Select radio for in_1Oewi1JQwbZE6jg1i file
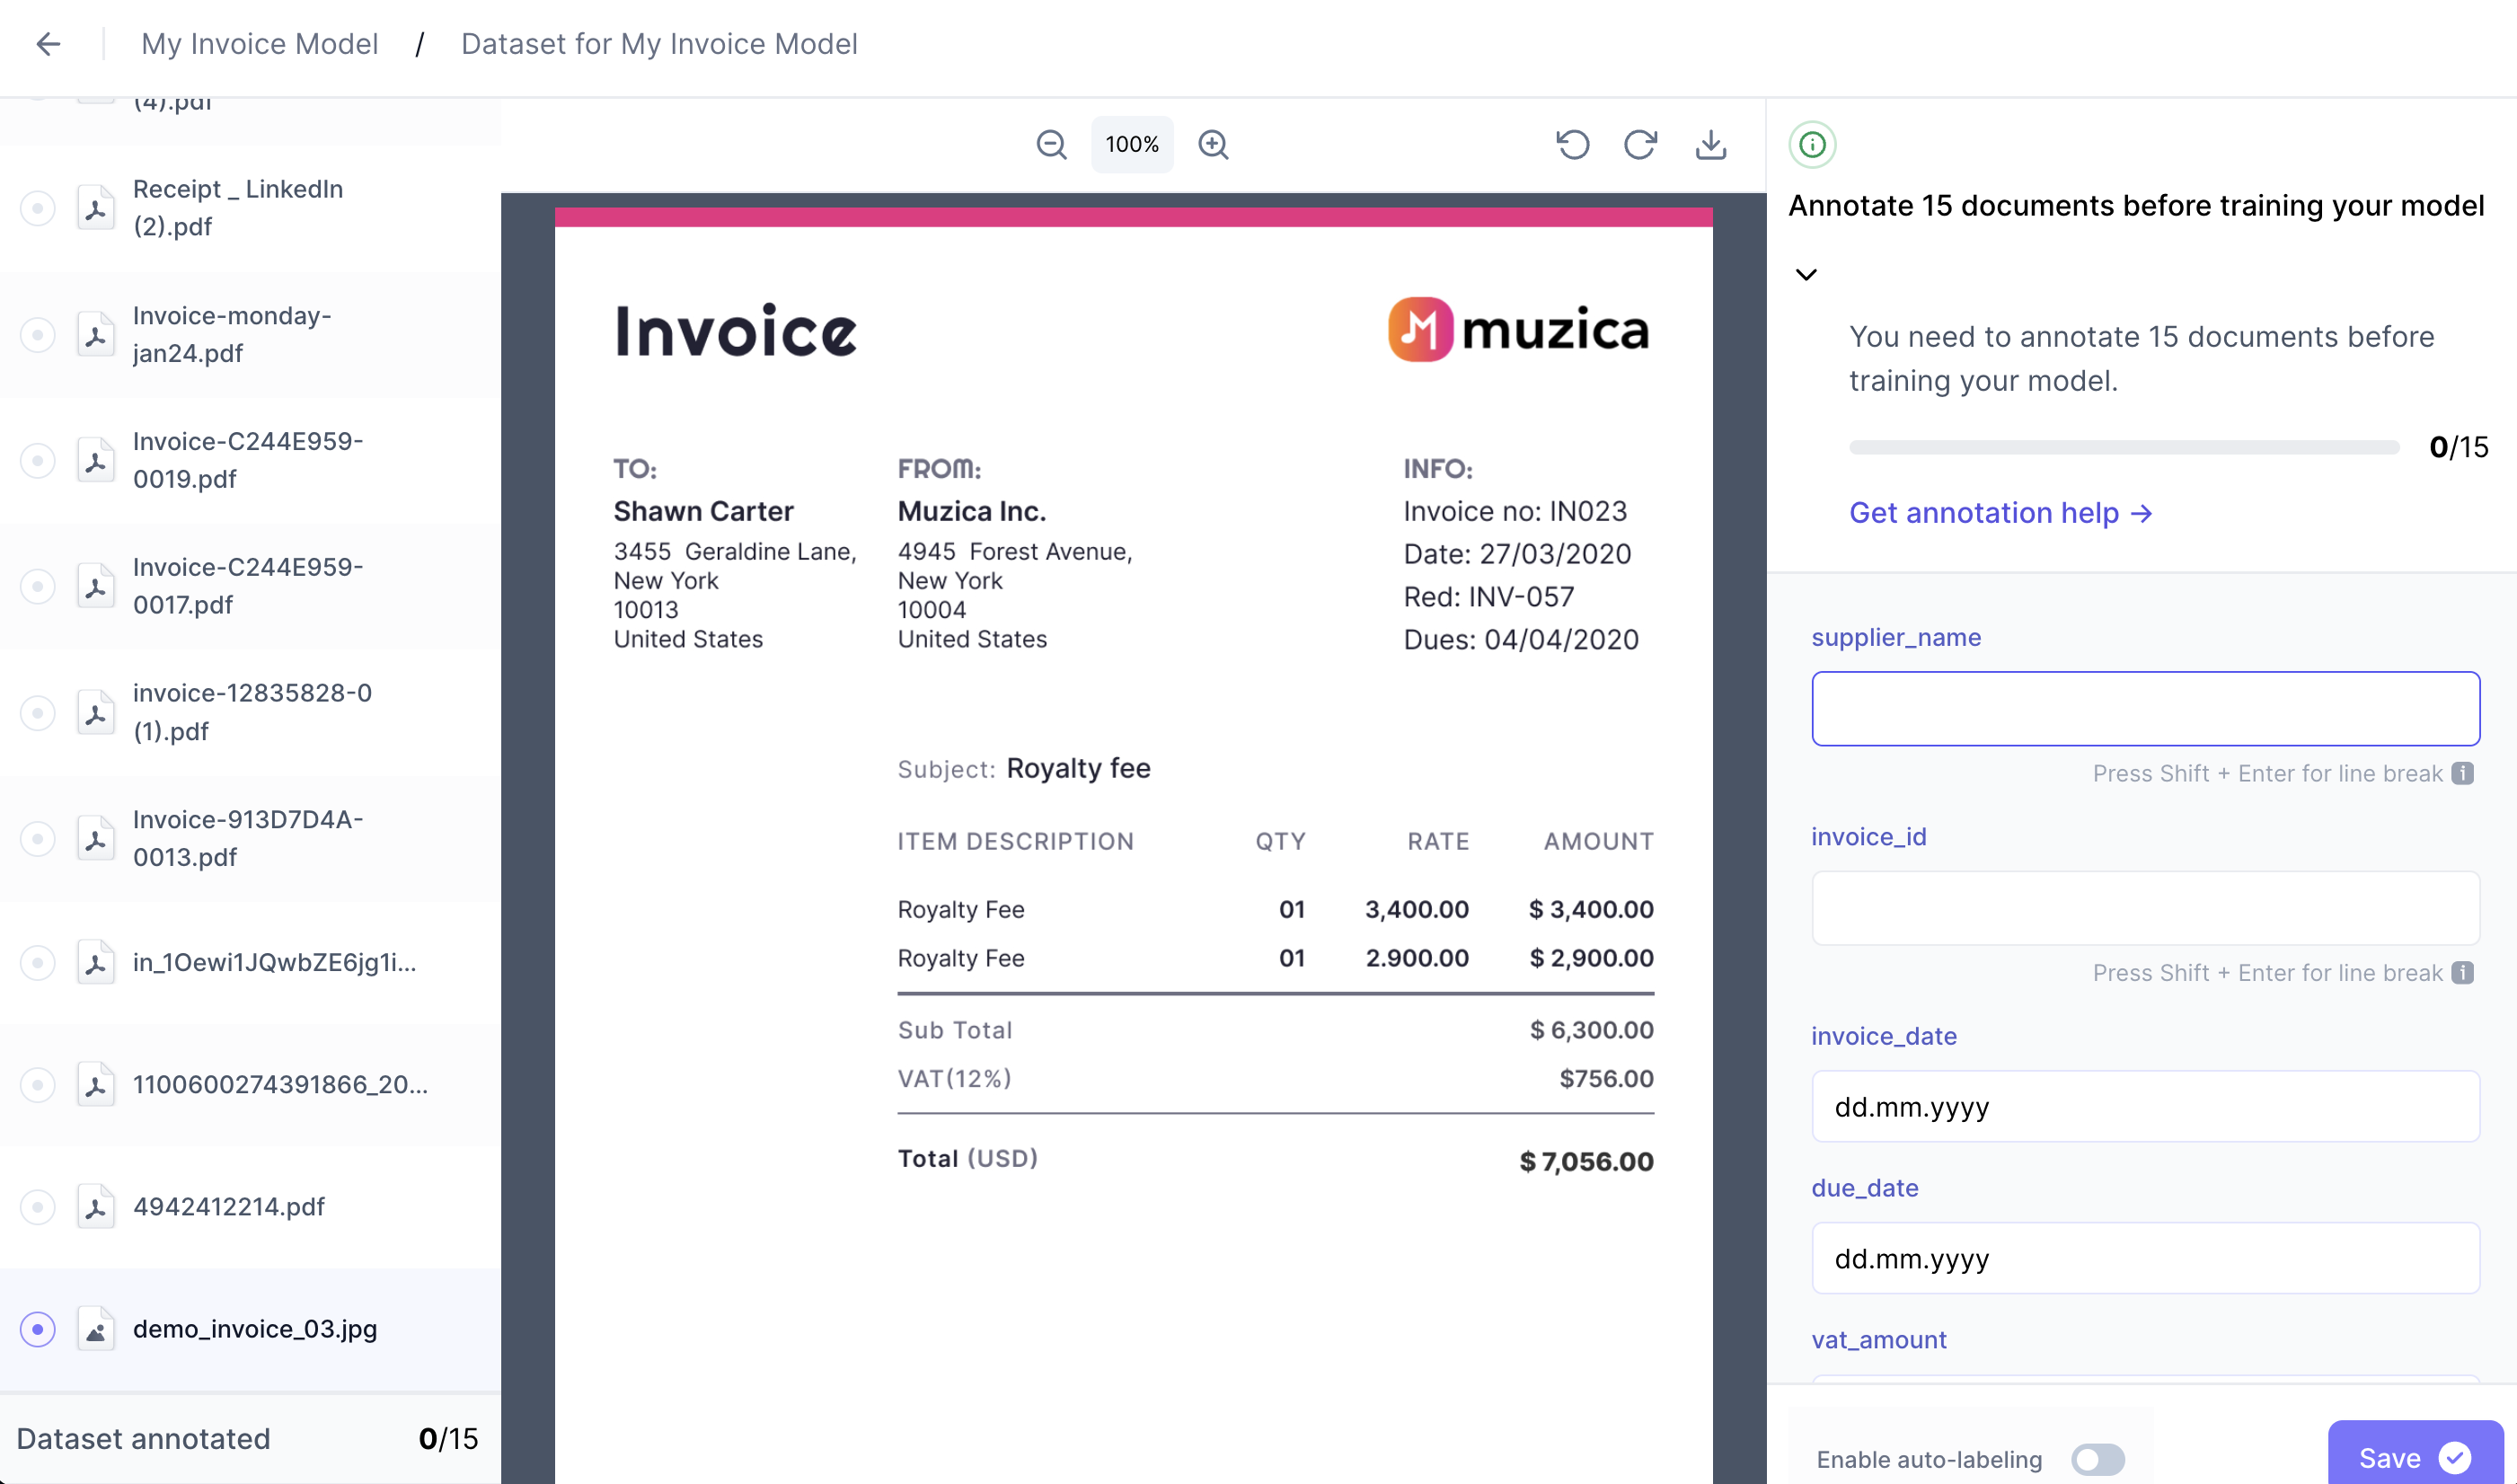Screen dimensions: 2517x1484 [38, 962]
